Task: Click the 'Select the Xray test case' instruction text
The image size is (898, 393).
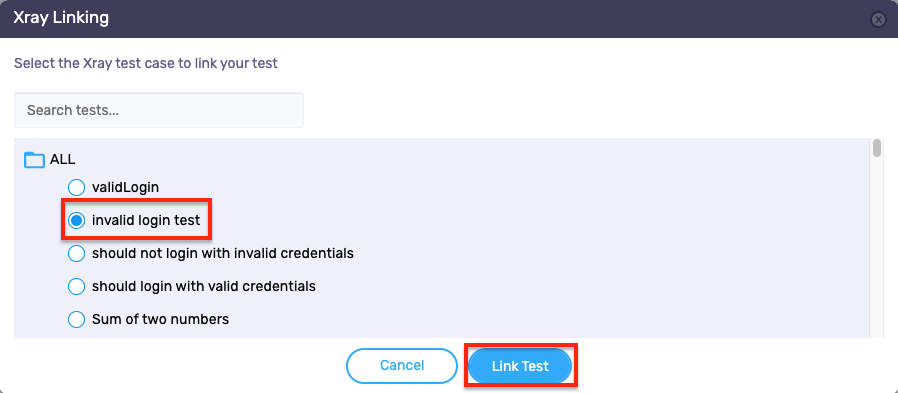Action: (x=145, y=63)
